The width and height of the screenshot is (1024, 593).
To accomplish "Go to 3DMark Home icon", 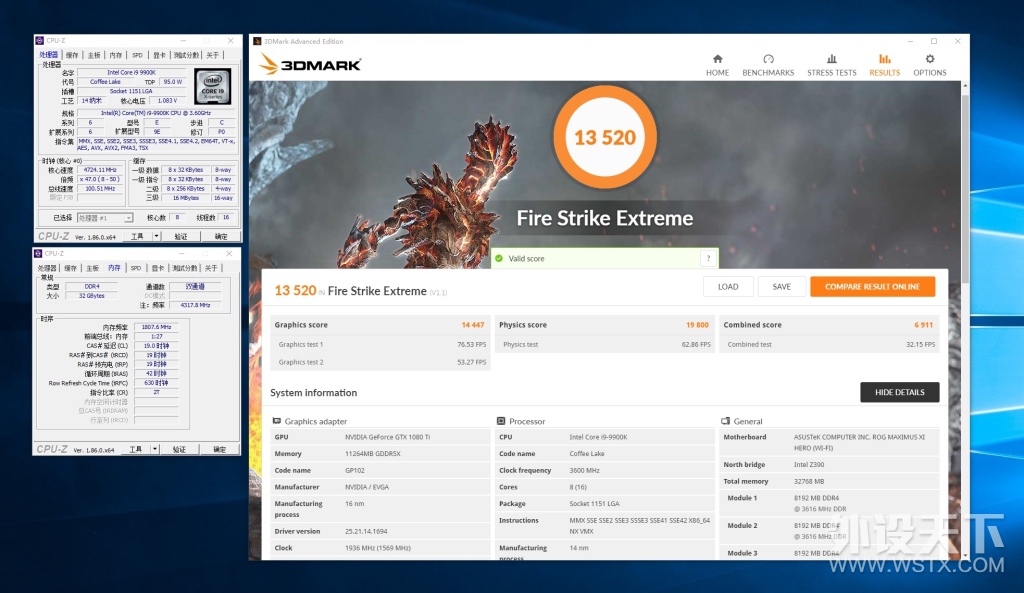I will tap(717, 59).
